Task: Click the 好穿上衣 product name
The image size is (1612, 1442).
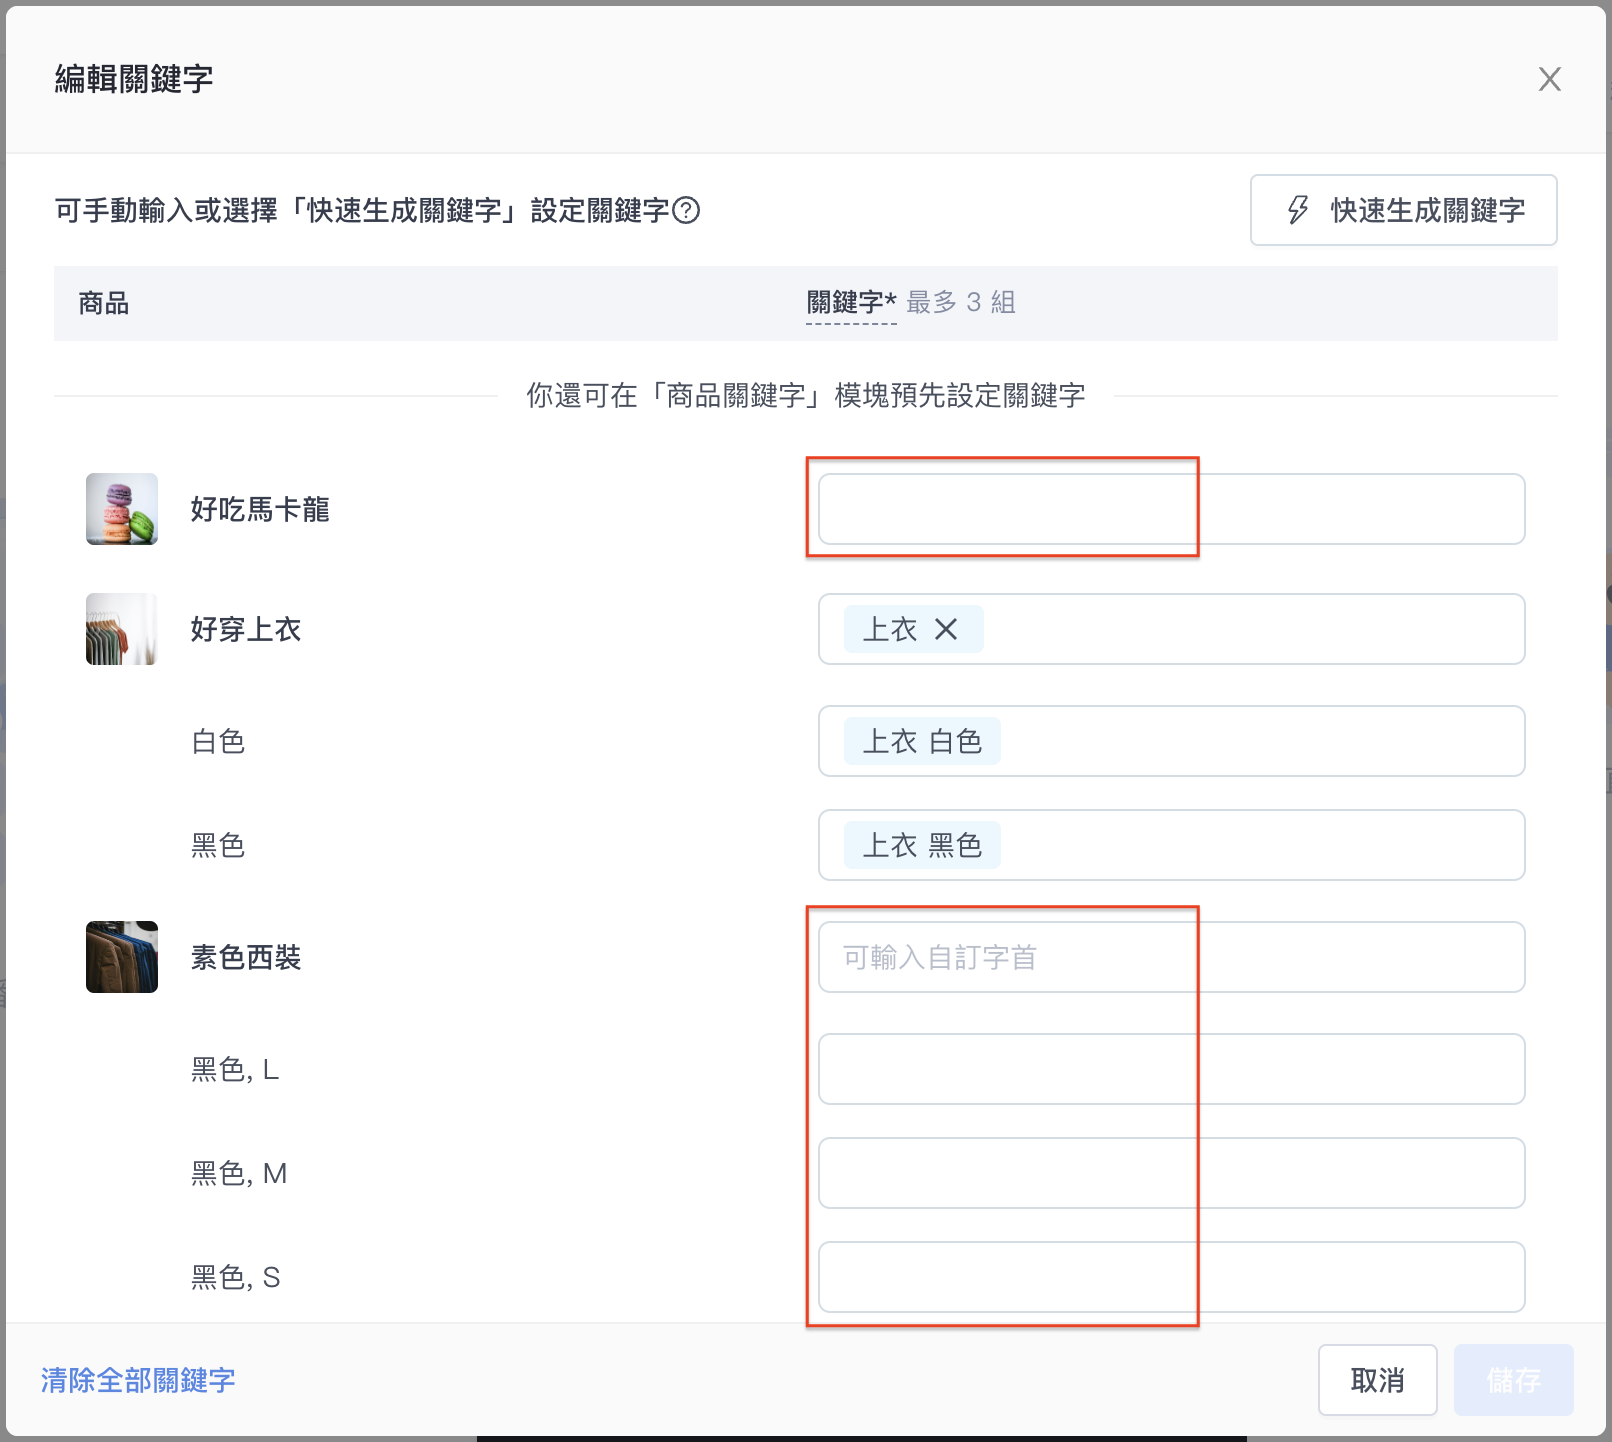Action: pyautogui.click(x=246, y=629)
